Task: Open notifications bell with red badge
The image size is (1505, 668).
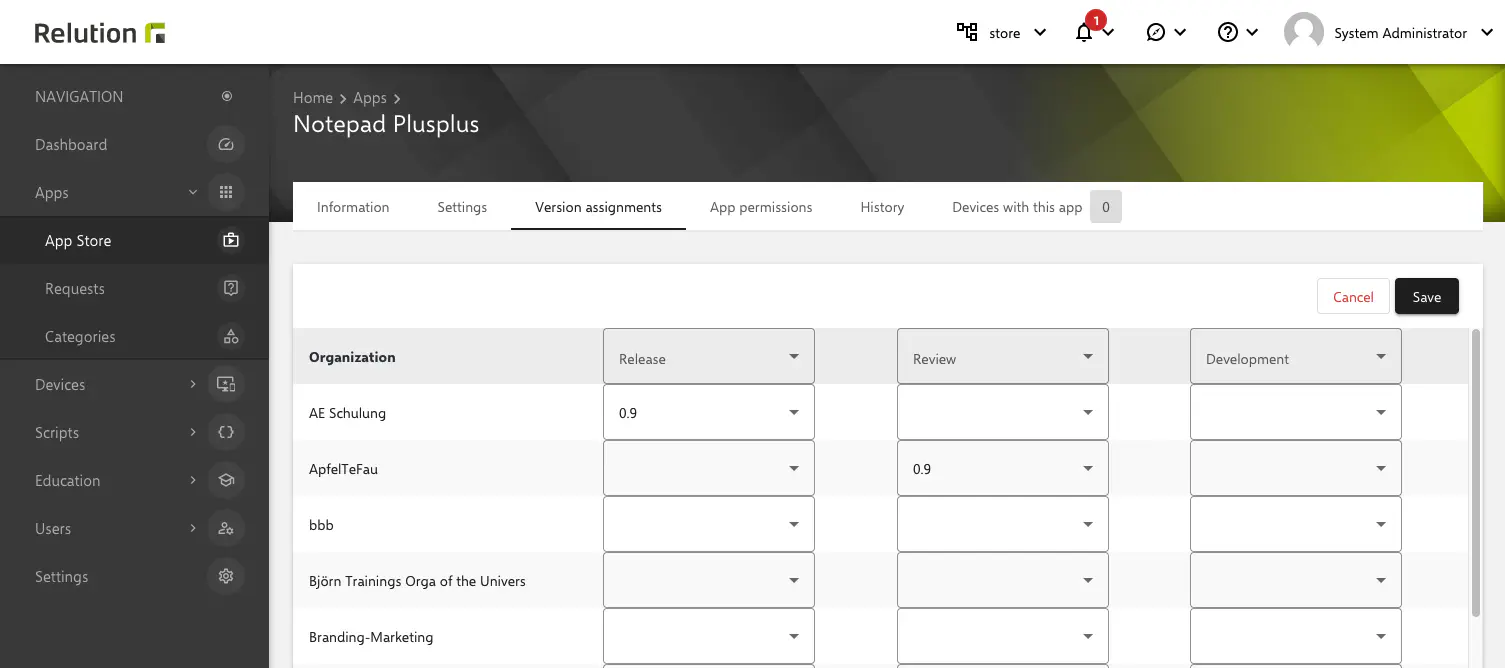Action: (1085, 33)
